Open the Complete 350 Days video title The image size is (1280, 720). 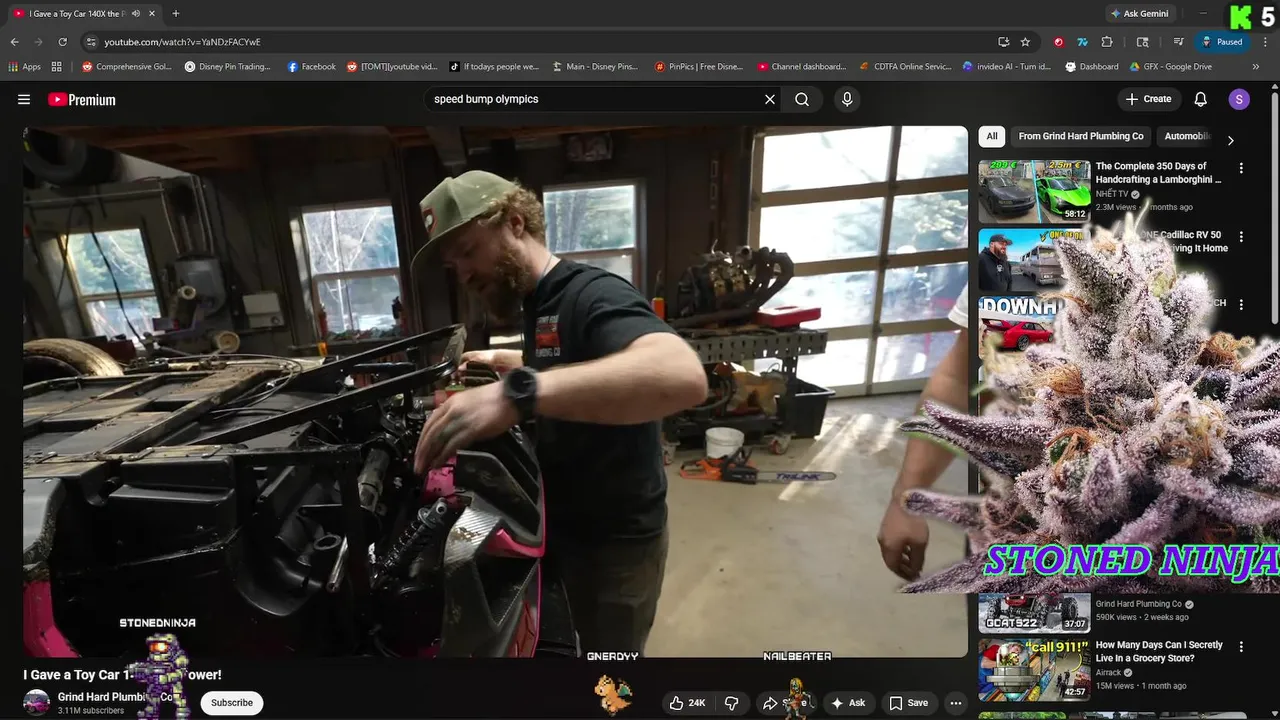1158,173
